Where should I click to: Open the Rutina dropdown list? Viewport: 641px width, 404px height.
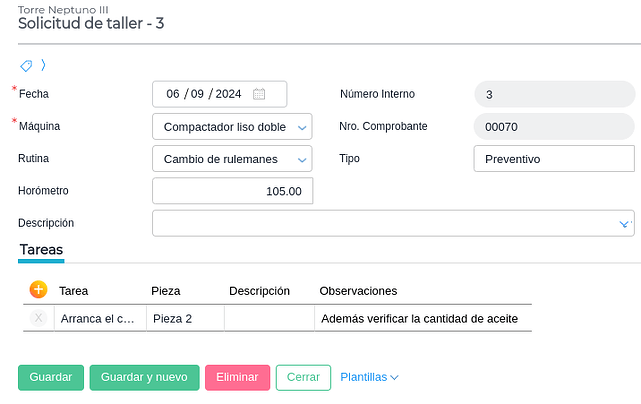click(303, 159)
